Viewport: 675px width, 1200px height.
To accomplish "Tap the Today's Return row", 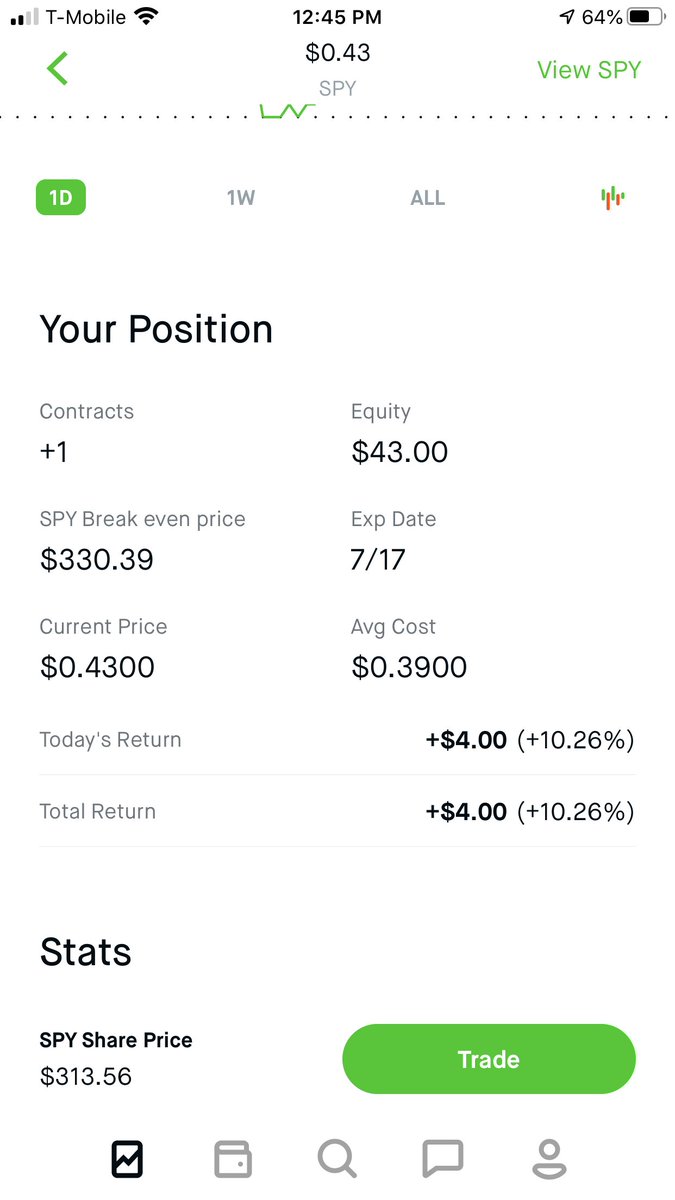I will pyautogui.click(x=337, y=740).
